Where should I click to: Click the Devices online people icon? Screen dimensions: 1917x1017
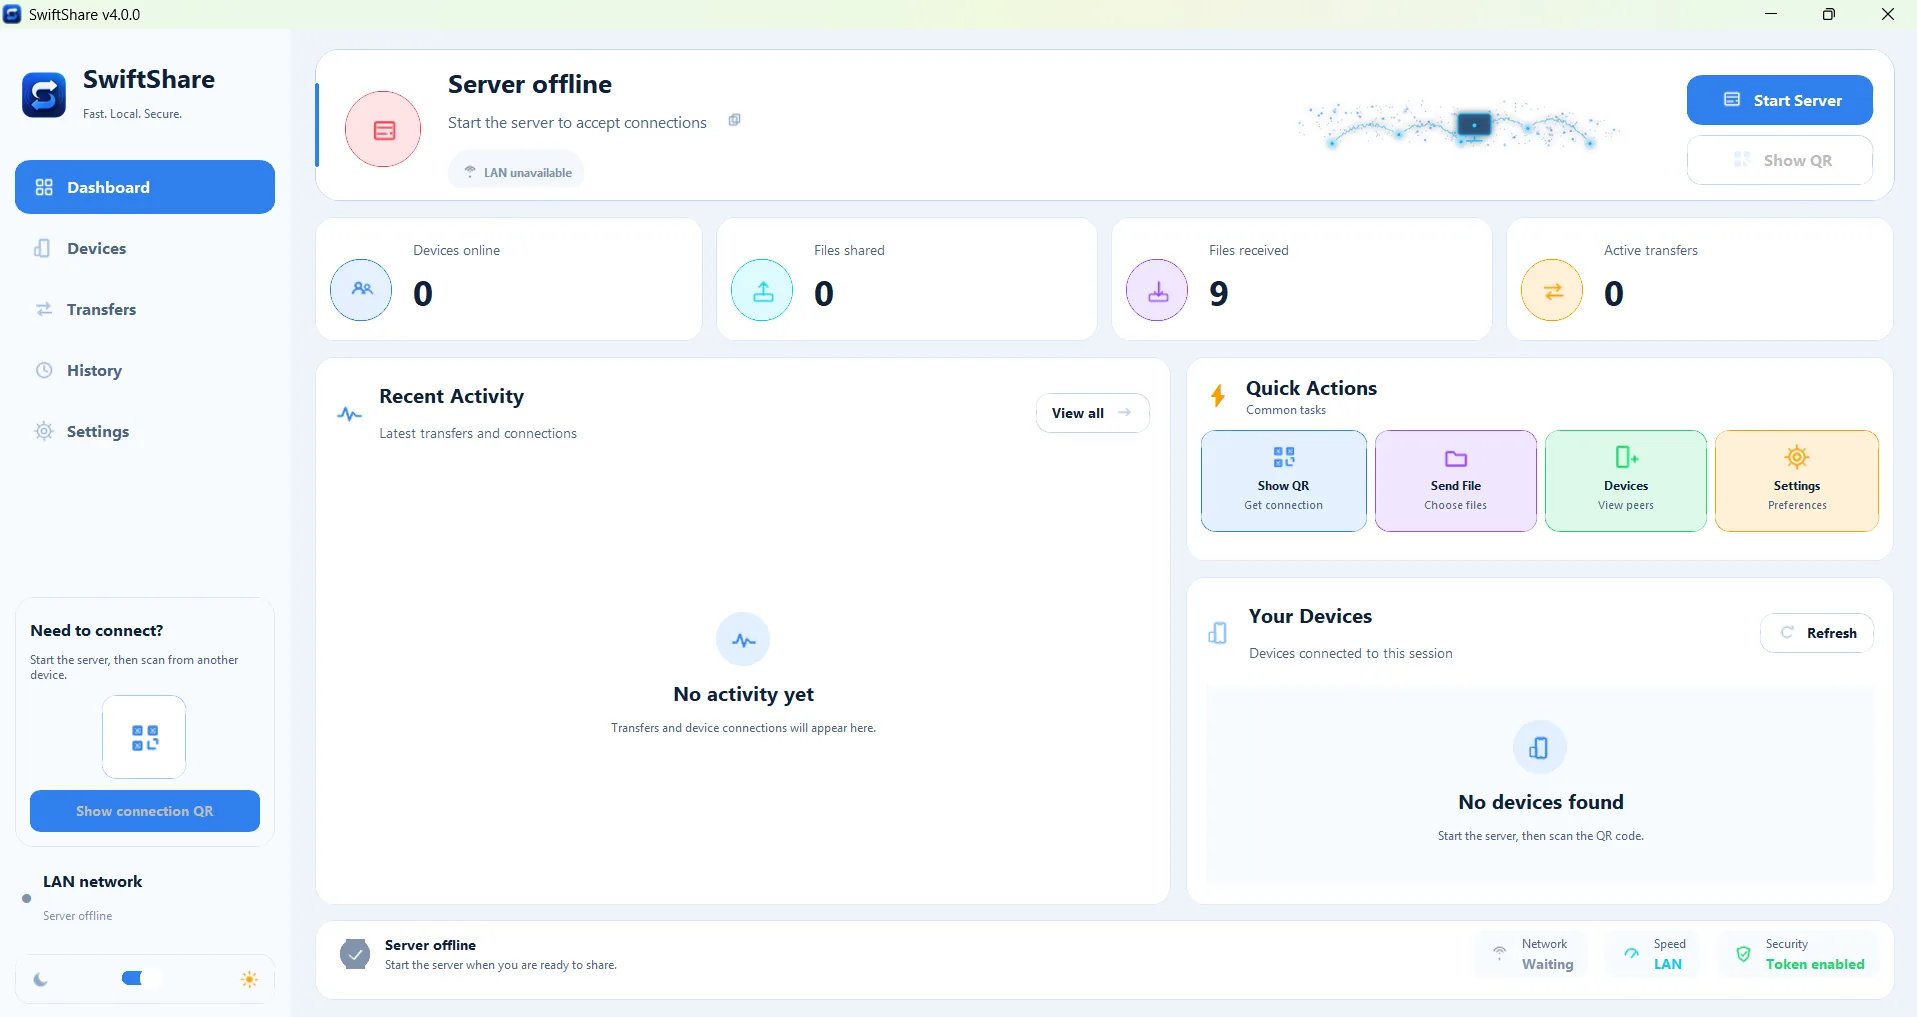click(x=361, y=290)
